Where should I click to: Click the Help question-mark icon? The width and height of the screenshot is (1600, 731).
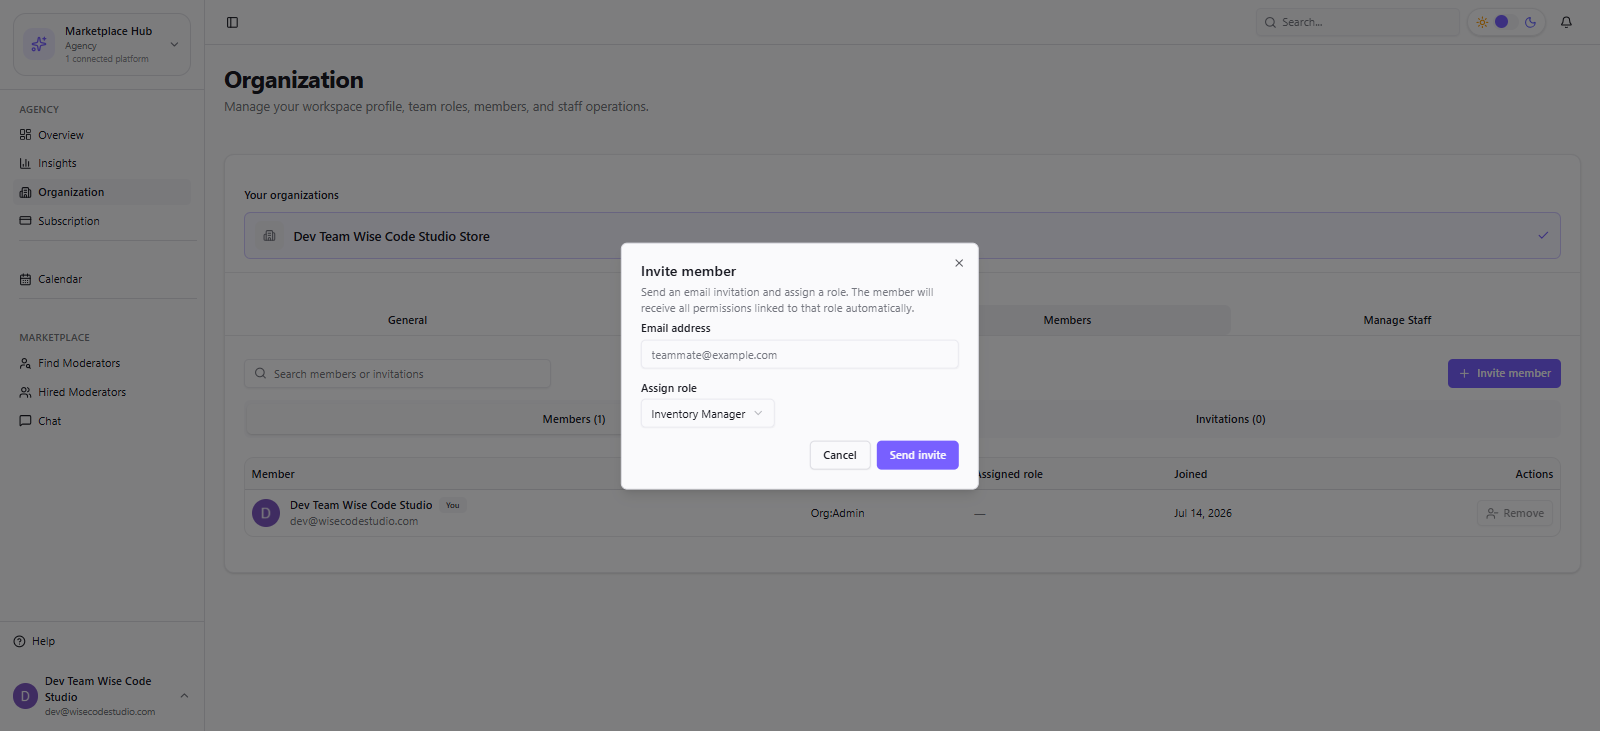tap(19, 641)
